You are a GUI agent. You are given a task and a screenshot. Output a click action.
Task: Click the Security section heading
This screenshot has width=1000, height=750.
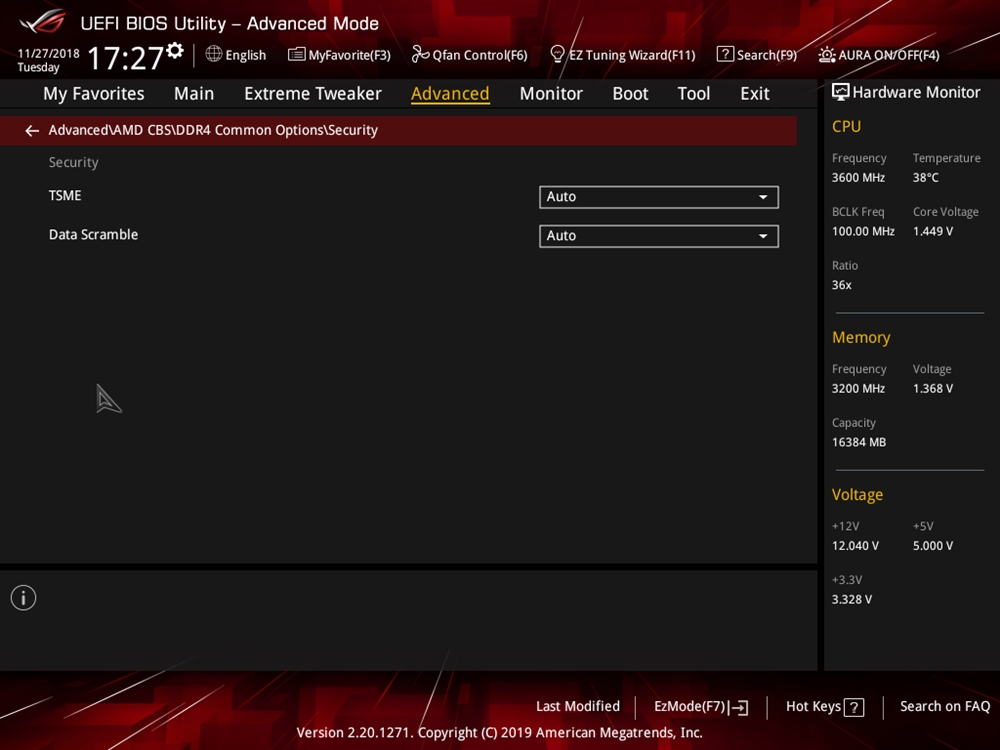(73, 163)
